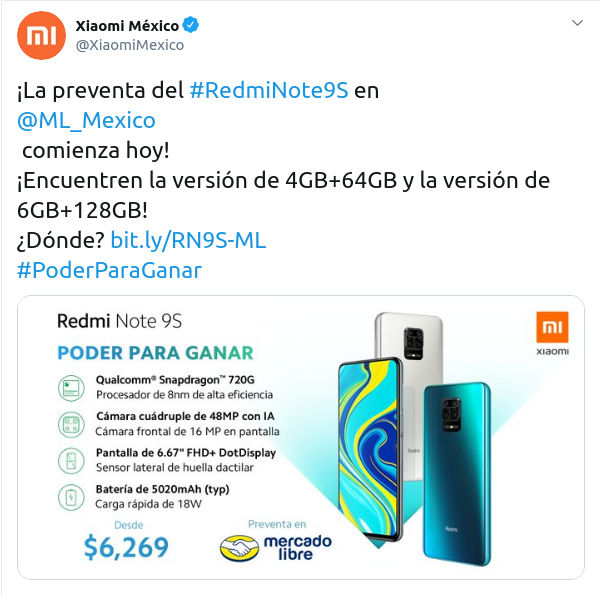The width and height of the screenshot is (600, 596).
Task: Click the Xiaomi logo in the promo image
Action: coord(552,333)
